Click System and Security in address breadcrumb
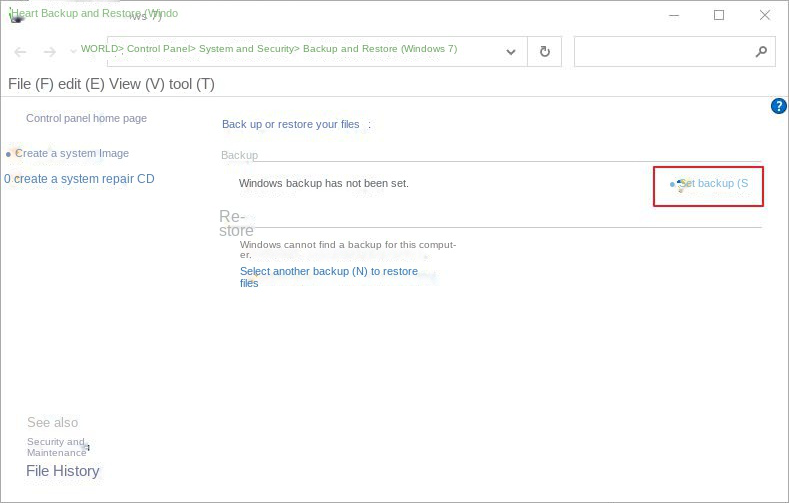Image resolution: width=789 pixels, height=503 pixels. [247, 48]
